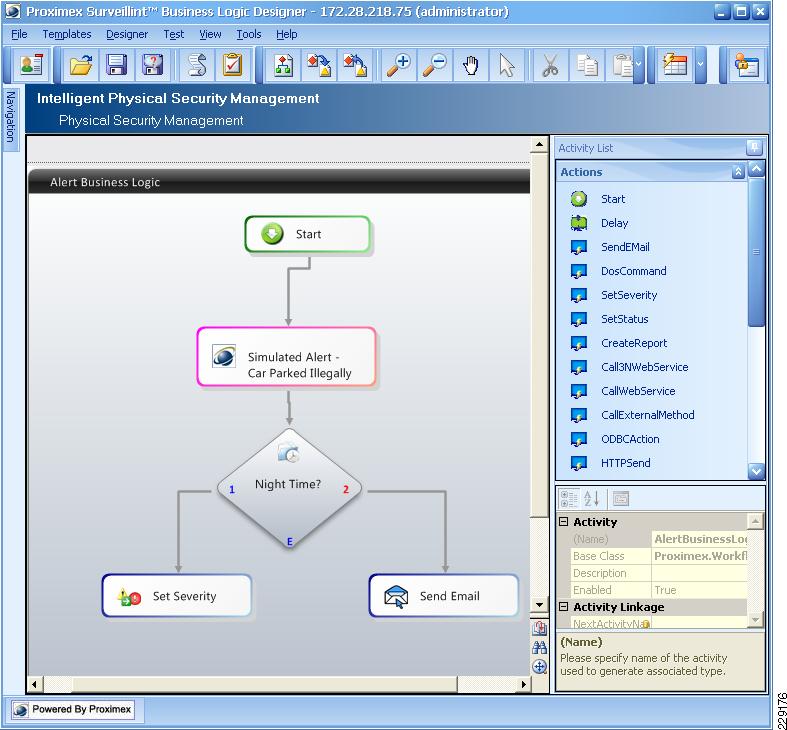
Task: Select the Zoom Out magnifier tool
Action: 435,65
